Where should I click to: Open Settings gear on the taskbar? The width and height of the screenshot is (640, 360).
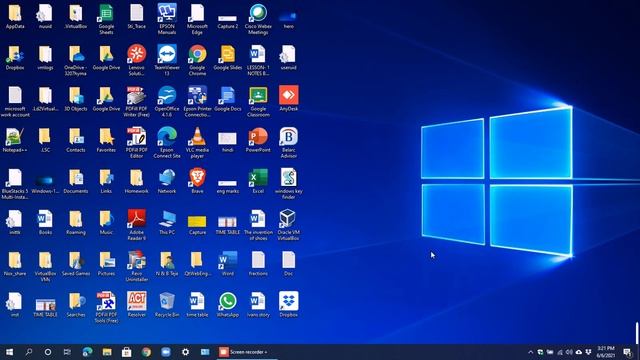[x=185, y=352]
